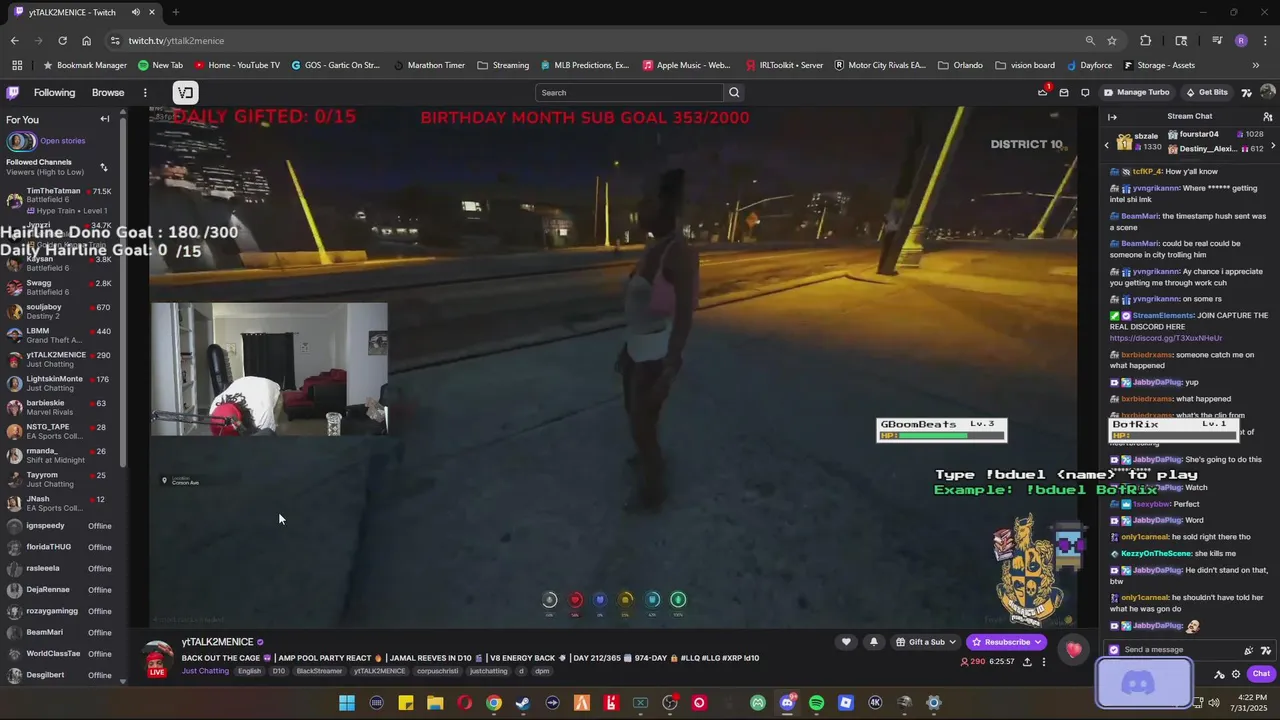
Task: Click the BlackStreamer tag
Action: 319,671
